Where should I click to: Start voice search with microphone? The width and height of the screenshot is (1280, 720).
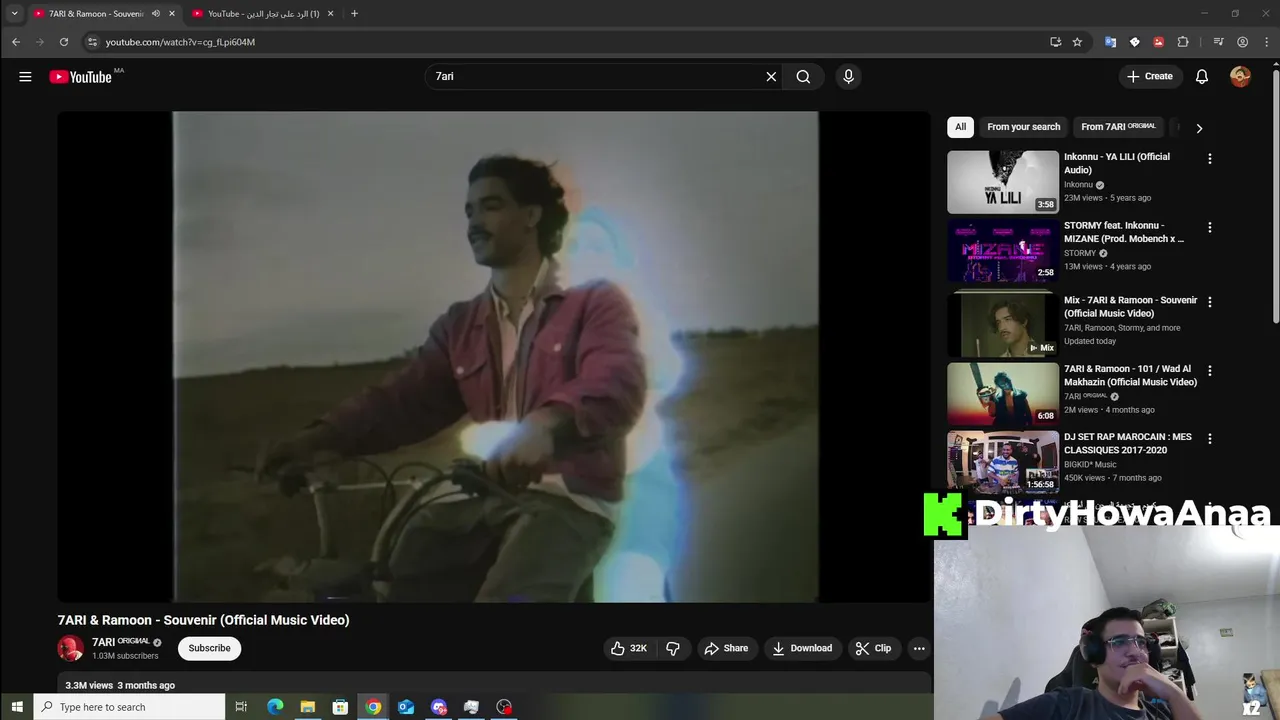click(848, 76)
